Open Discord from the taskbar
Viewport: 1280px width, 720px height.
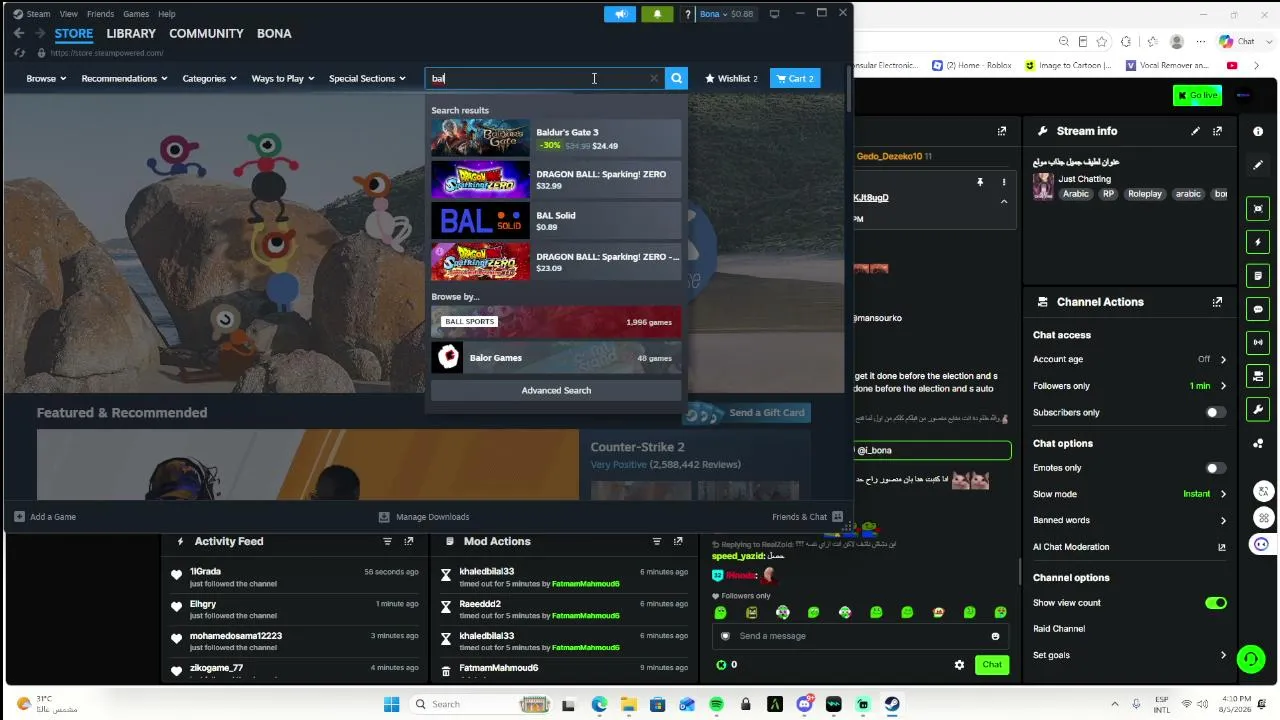tap(804, 704)
